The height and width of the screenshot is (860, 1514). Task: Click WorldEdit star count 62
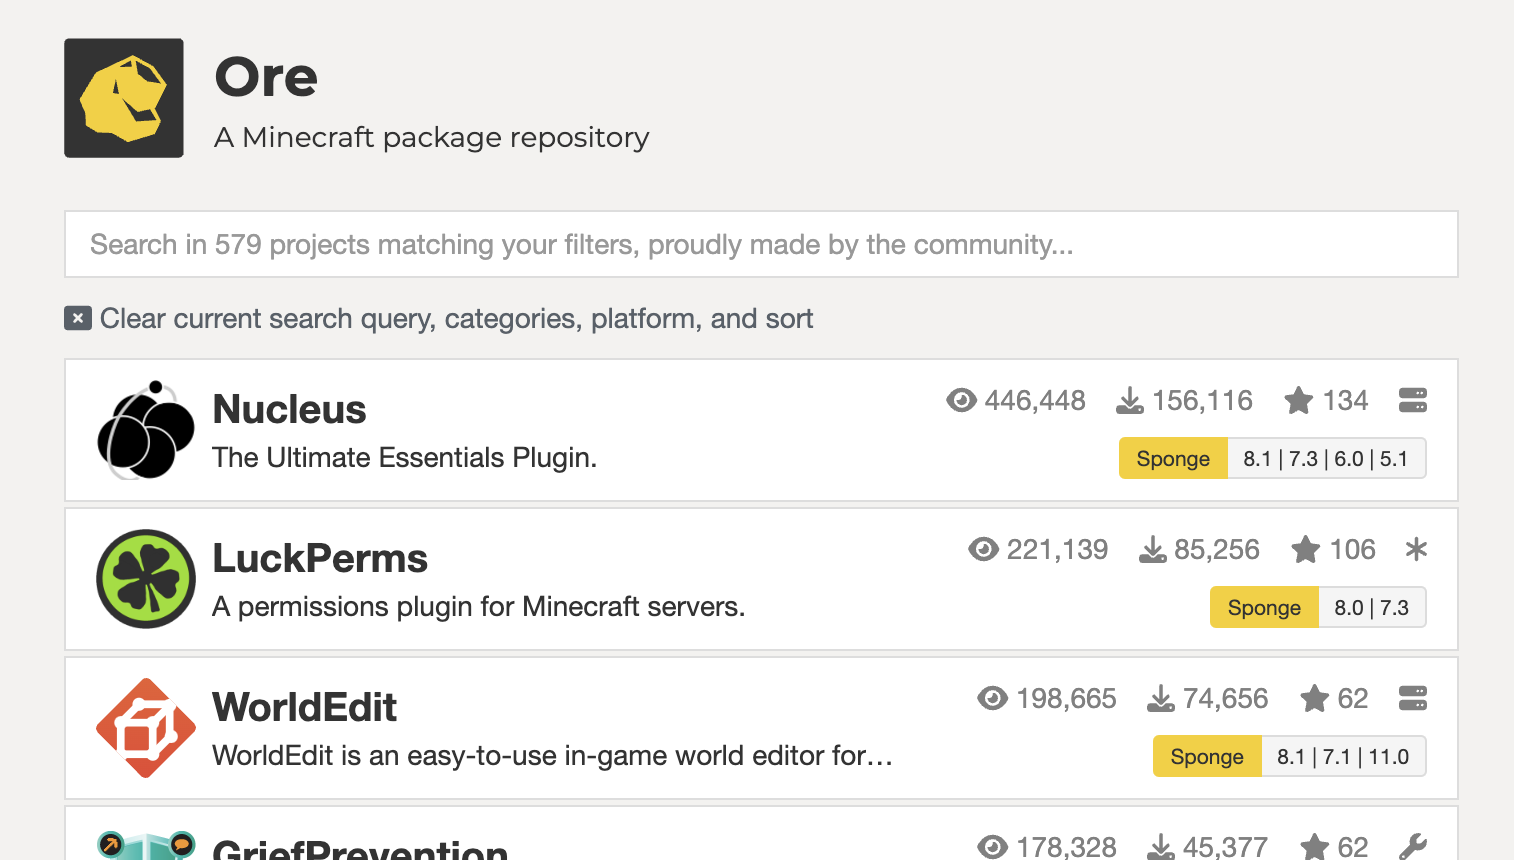1352,699
